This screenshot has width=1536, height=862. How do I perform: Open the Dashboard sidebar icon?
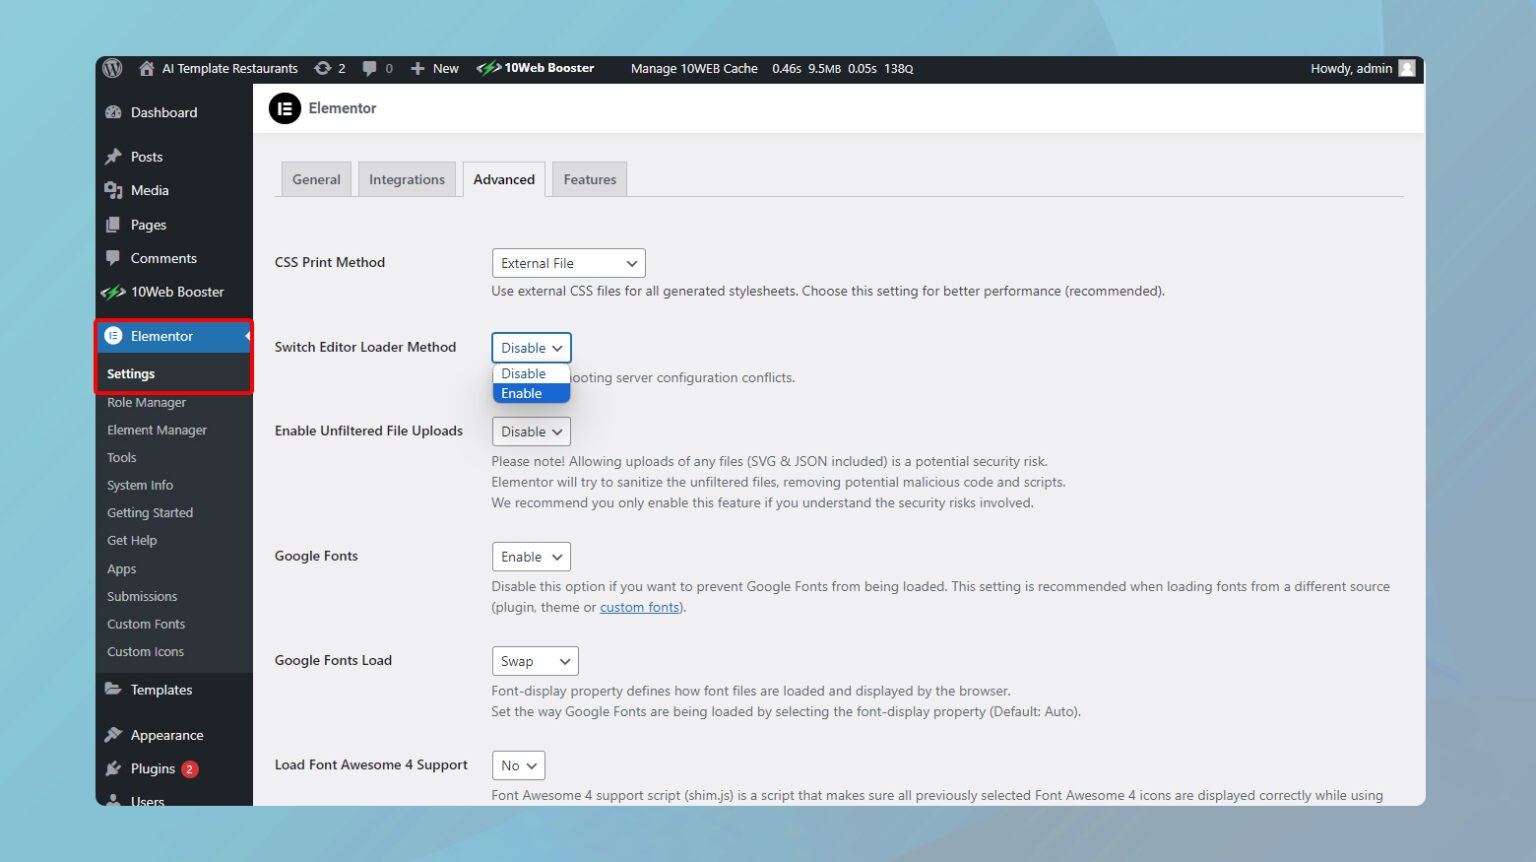click(114, 112)
